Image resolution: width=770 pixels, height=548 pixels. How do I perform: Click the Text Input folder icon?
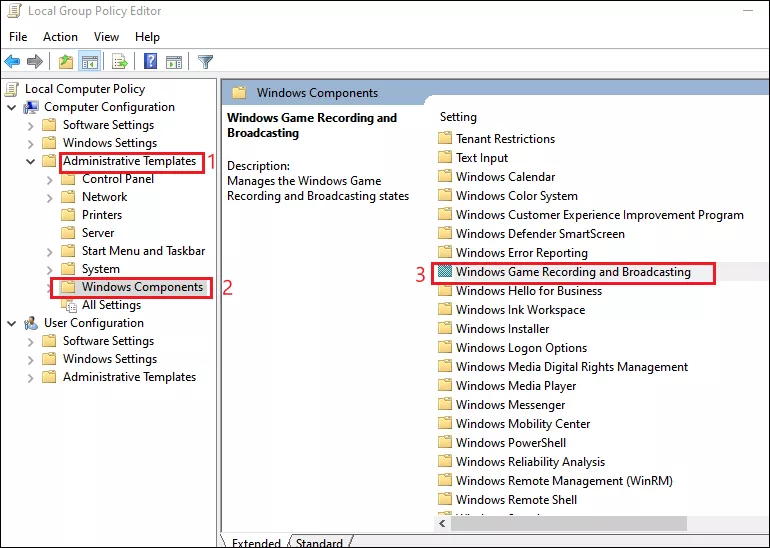coord(445,158)
